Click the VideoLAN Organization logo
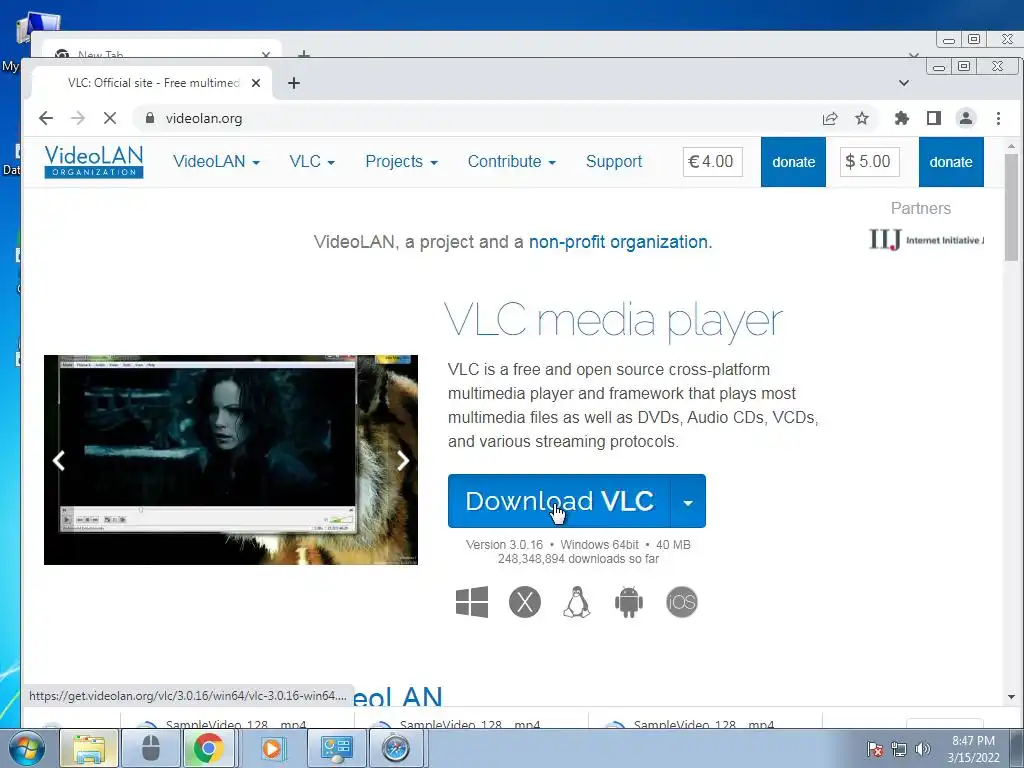Screen dimensions: 1024x768 tap(94, 161)
